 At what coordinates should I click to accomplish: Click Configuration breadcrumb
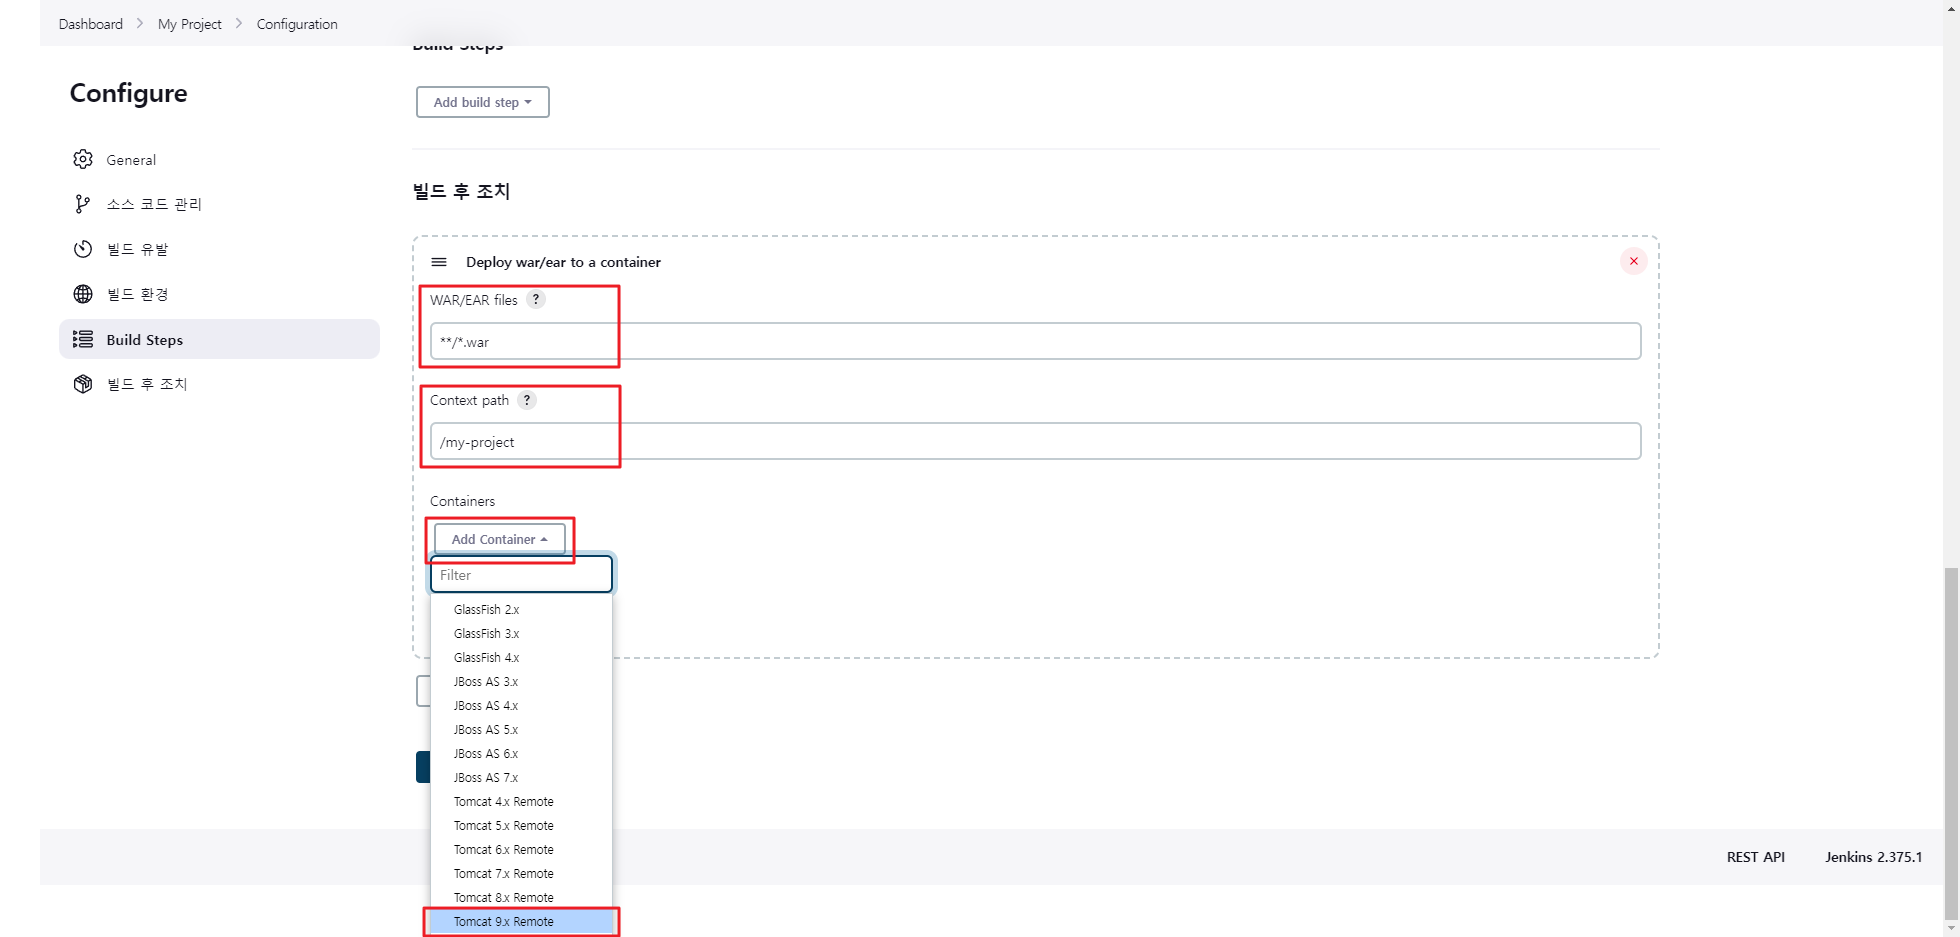[x=297, y=24]
